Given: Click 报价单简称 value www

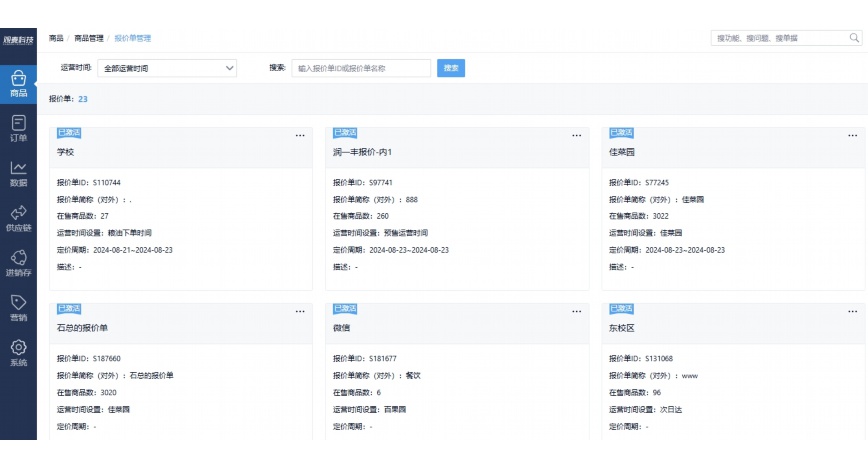Looking at the screenshot, I should (690, 376).
